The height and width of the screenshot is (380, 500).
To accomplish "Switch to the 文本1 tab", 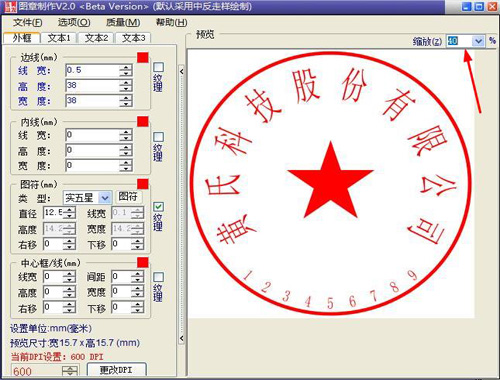I will (x=59, y=38).
